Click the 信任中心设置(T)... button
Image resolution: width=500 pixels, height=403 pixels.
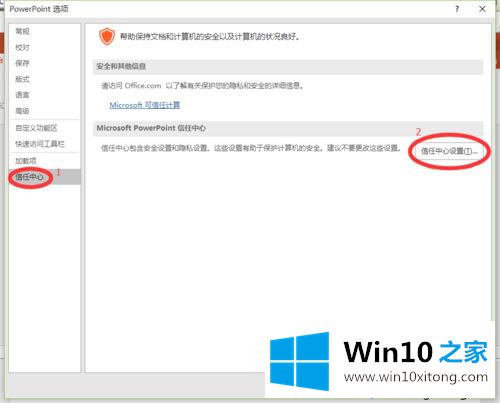coord(449,151)
